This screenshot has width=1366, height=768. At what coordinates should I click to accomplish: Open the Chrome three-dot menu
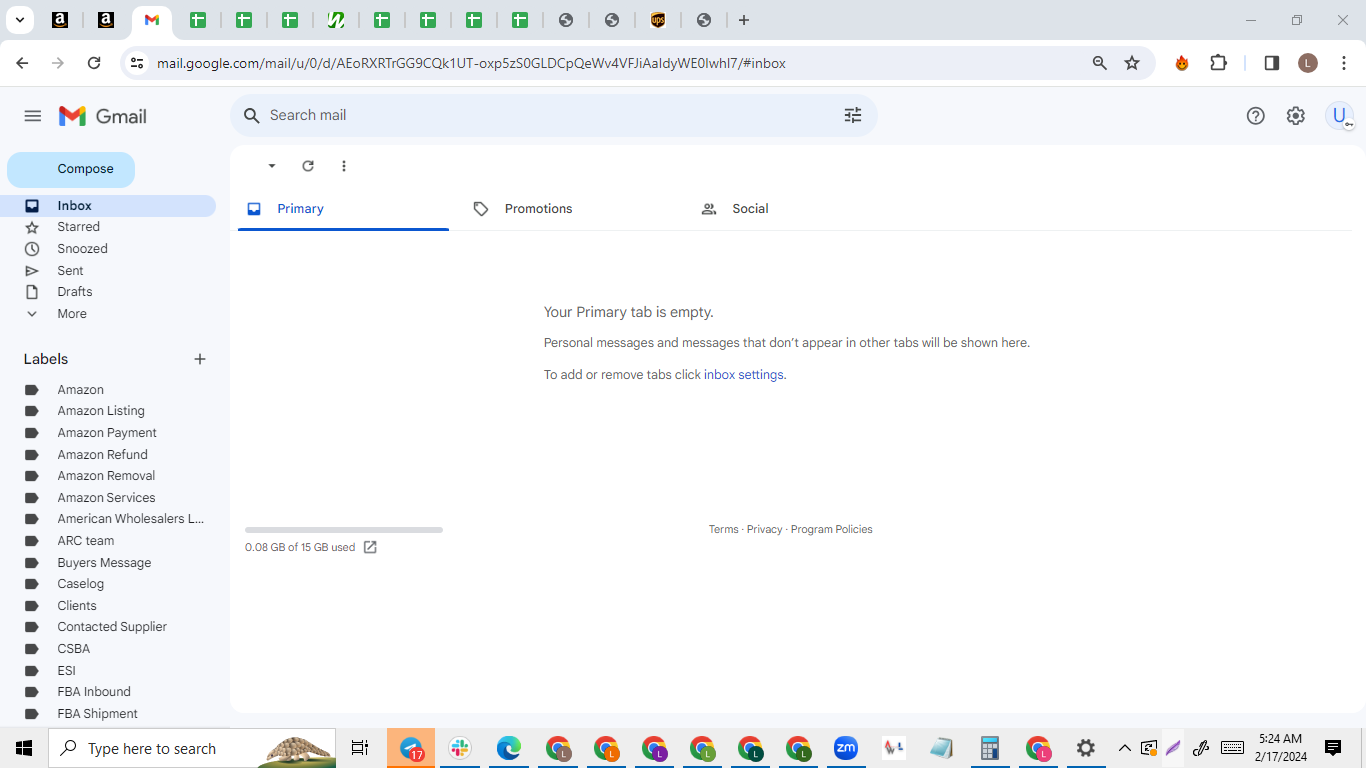tap(1344, 63)
